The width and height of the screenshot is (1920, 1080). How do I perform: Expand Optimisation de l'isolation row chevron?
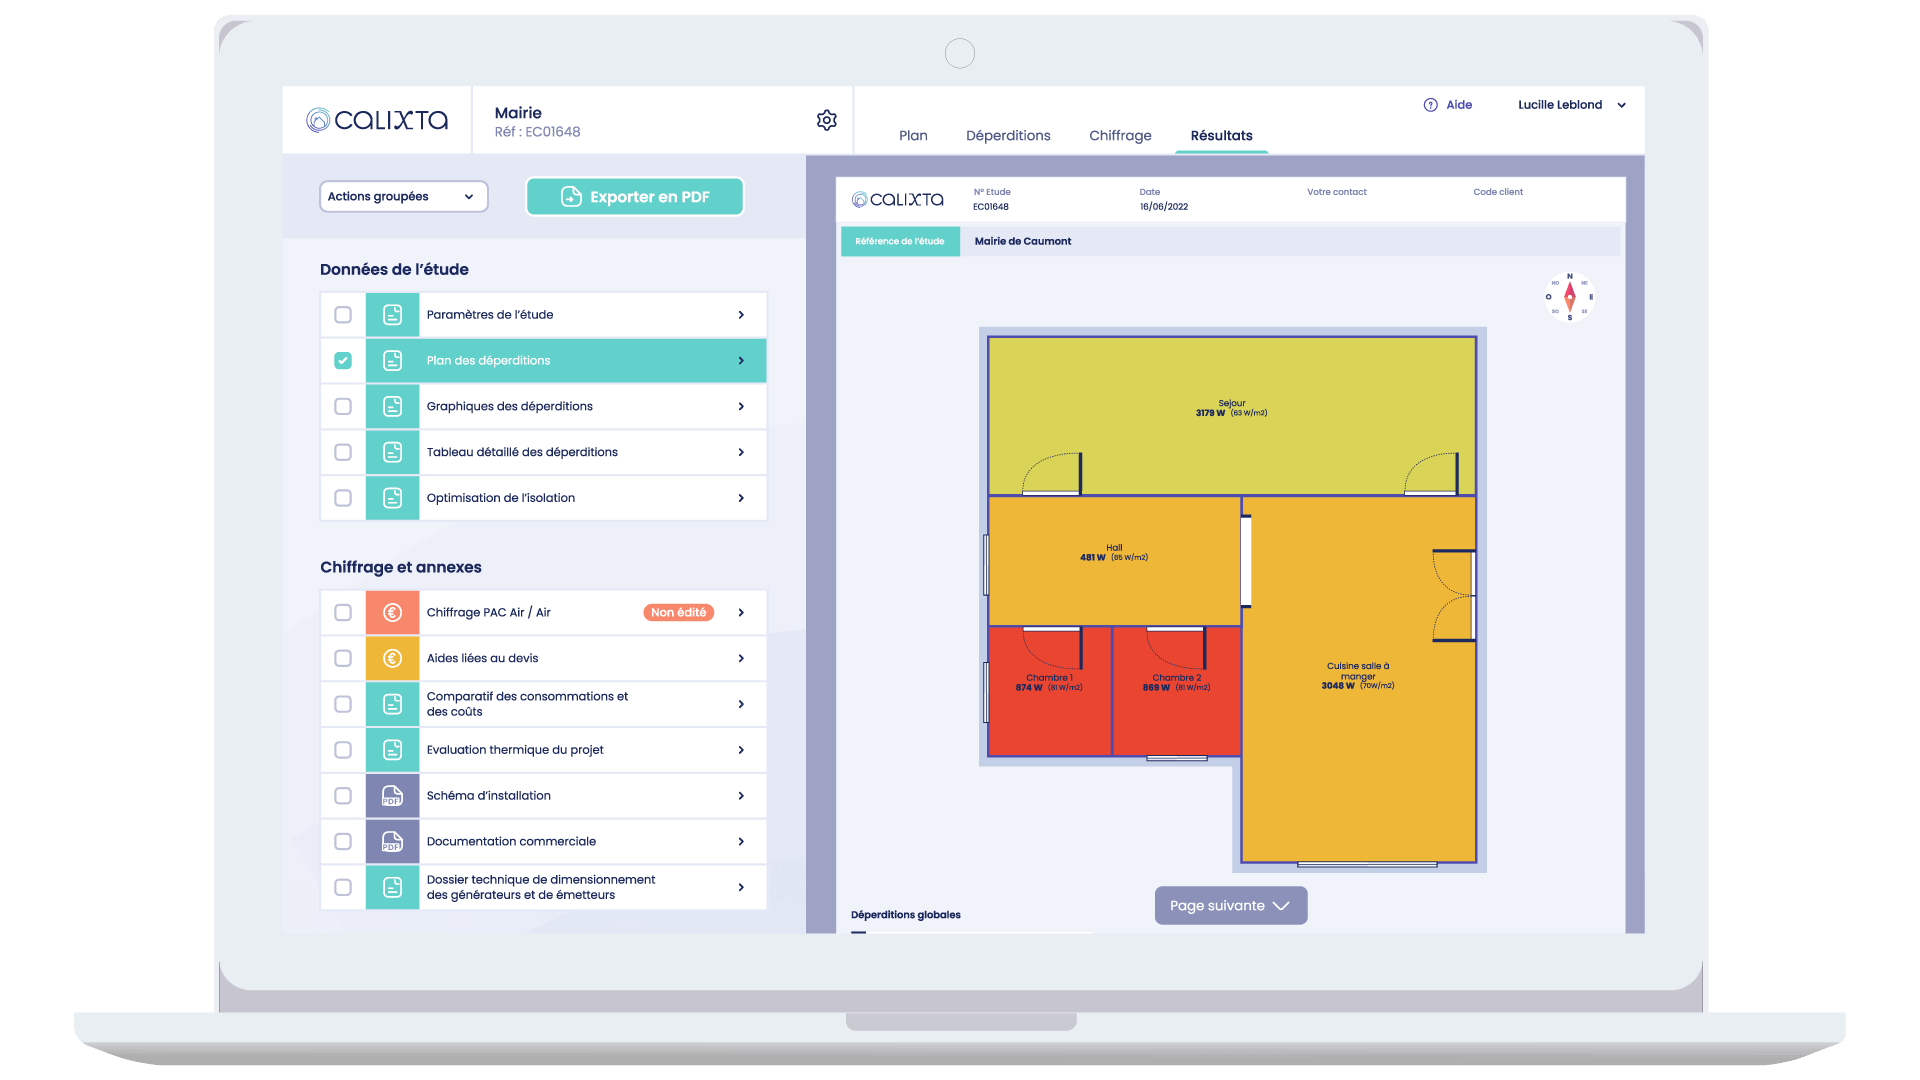click(741, 498)
